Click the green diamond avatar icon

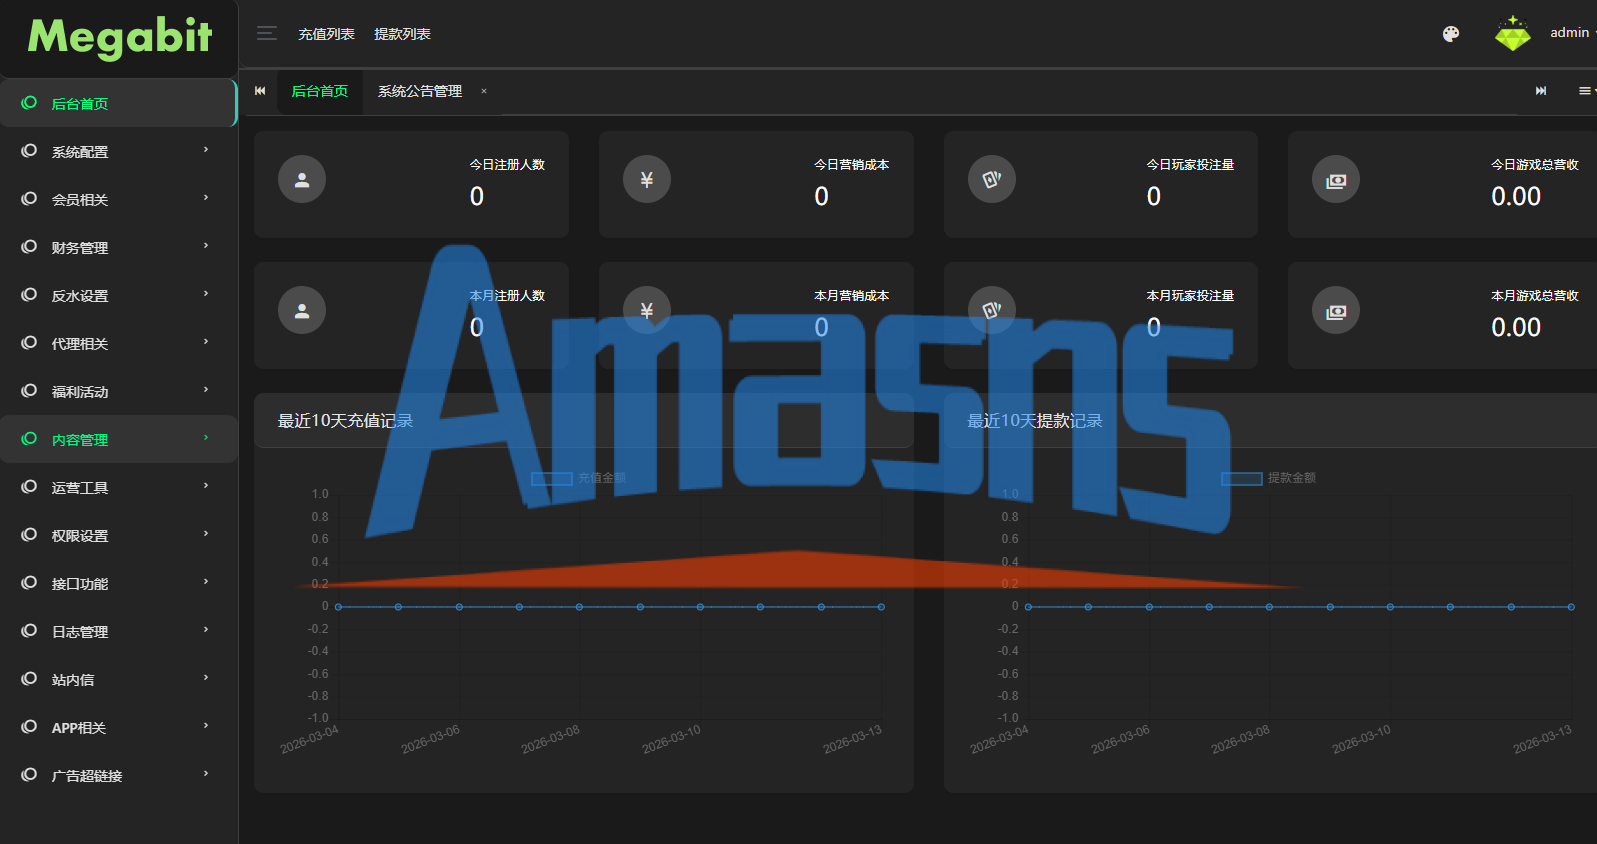(x=1512, y=34)
